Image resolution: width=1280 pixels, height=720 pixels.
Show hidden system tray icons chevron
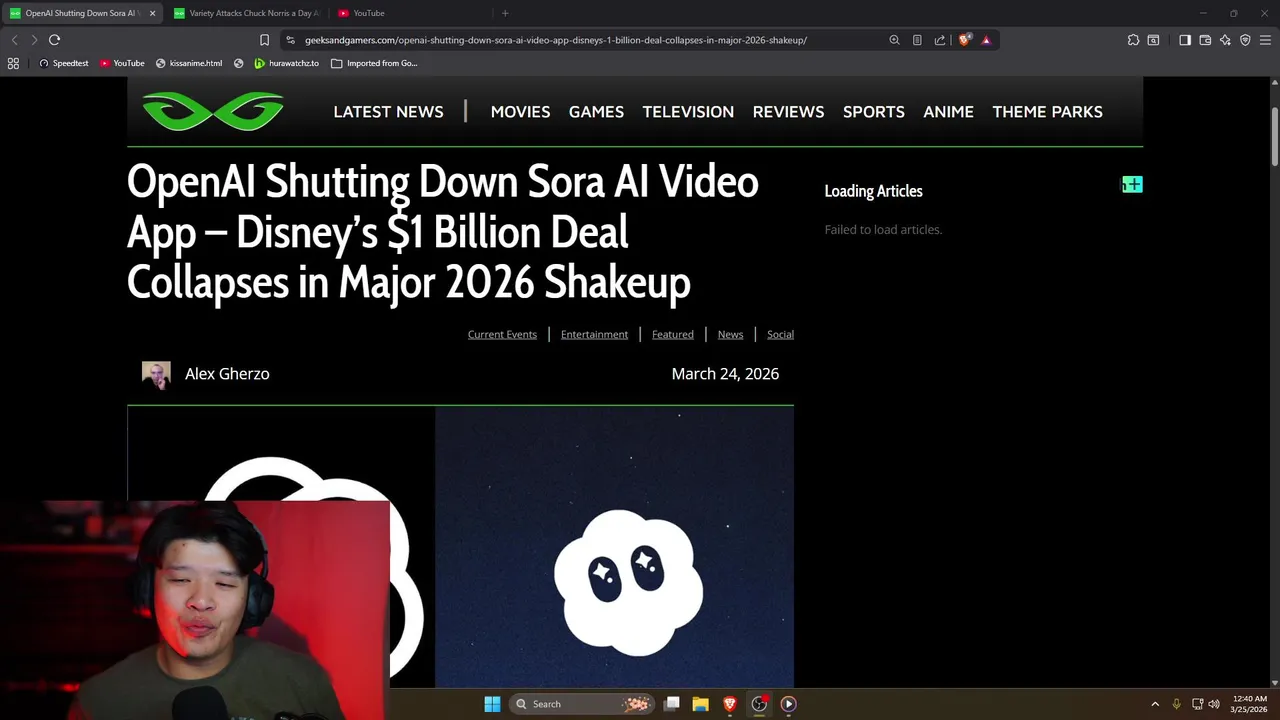(x=1155, y=704)
